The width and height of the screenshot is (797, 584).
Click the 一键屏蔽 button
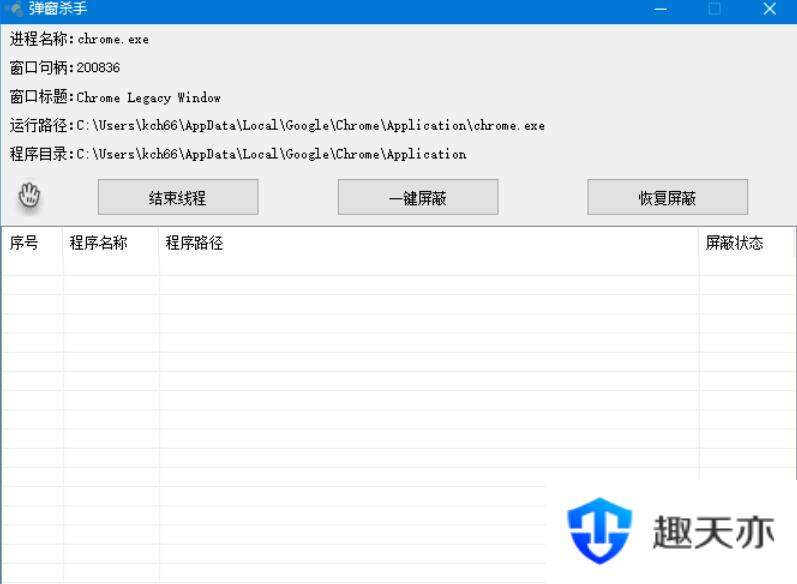click(418, 197)
